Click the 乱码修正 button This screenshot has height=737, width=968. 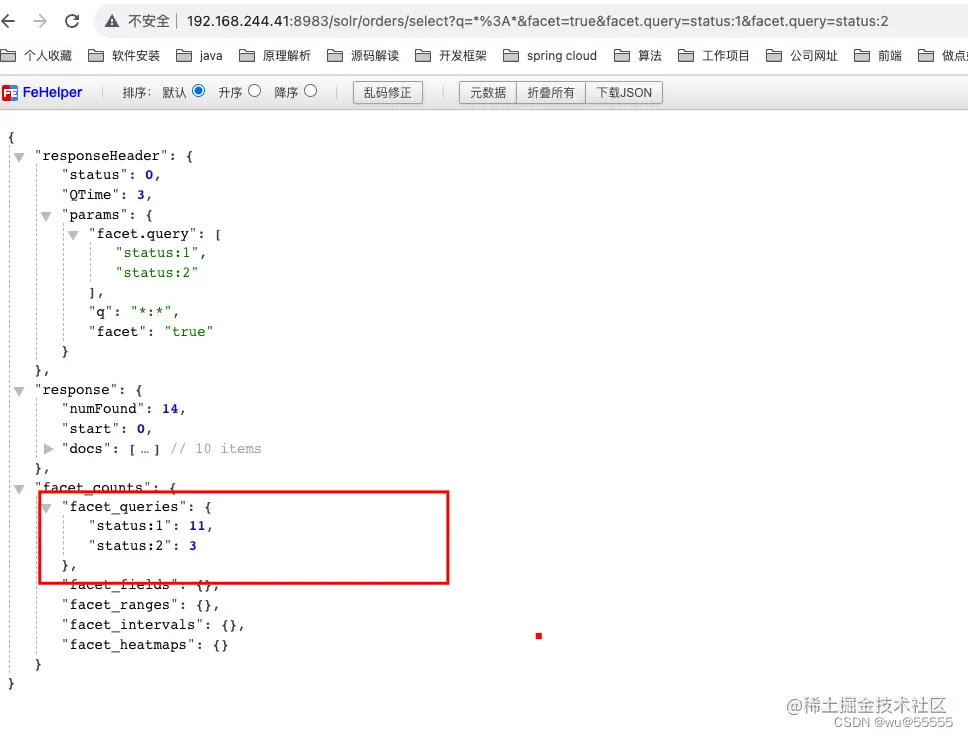tap(388, 93)
